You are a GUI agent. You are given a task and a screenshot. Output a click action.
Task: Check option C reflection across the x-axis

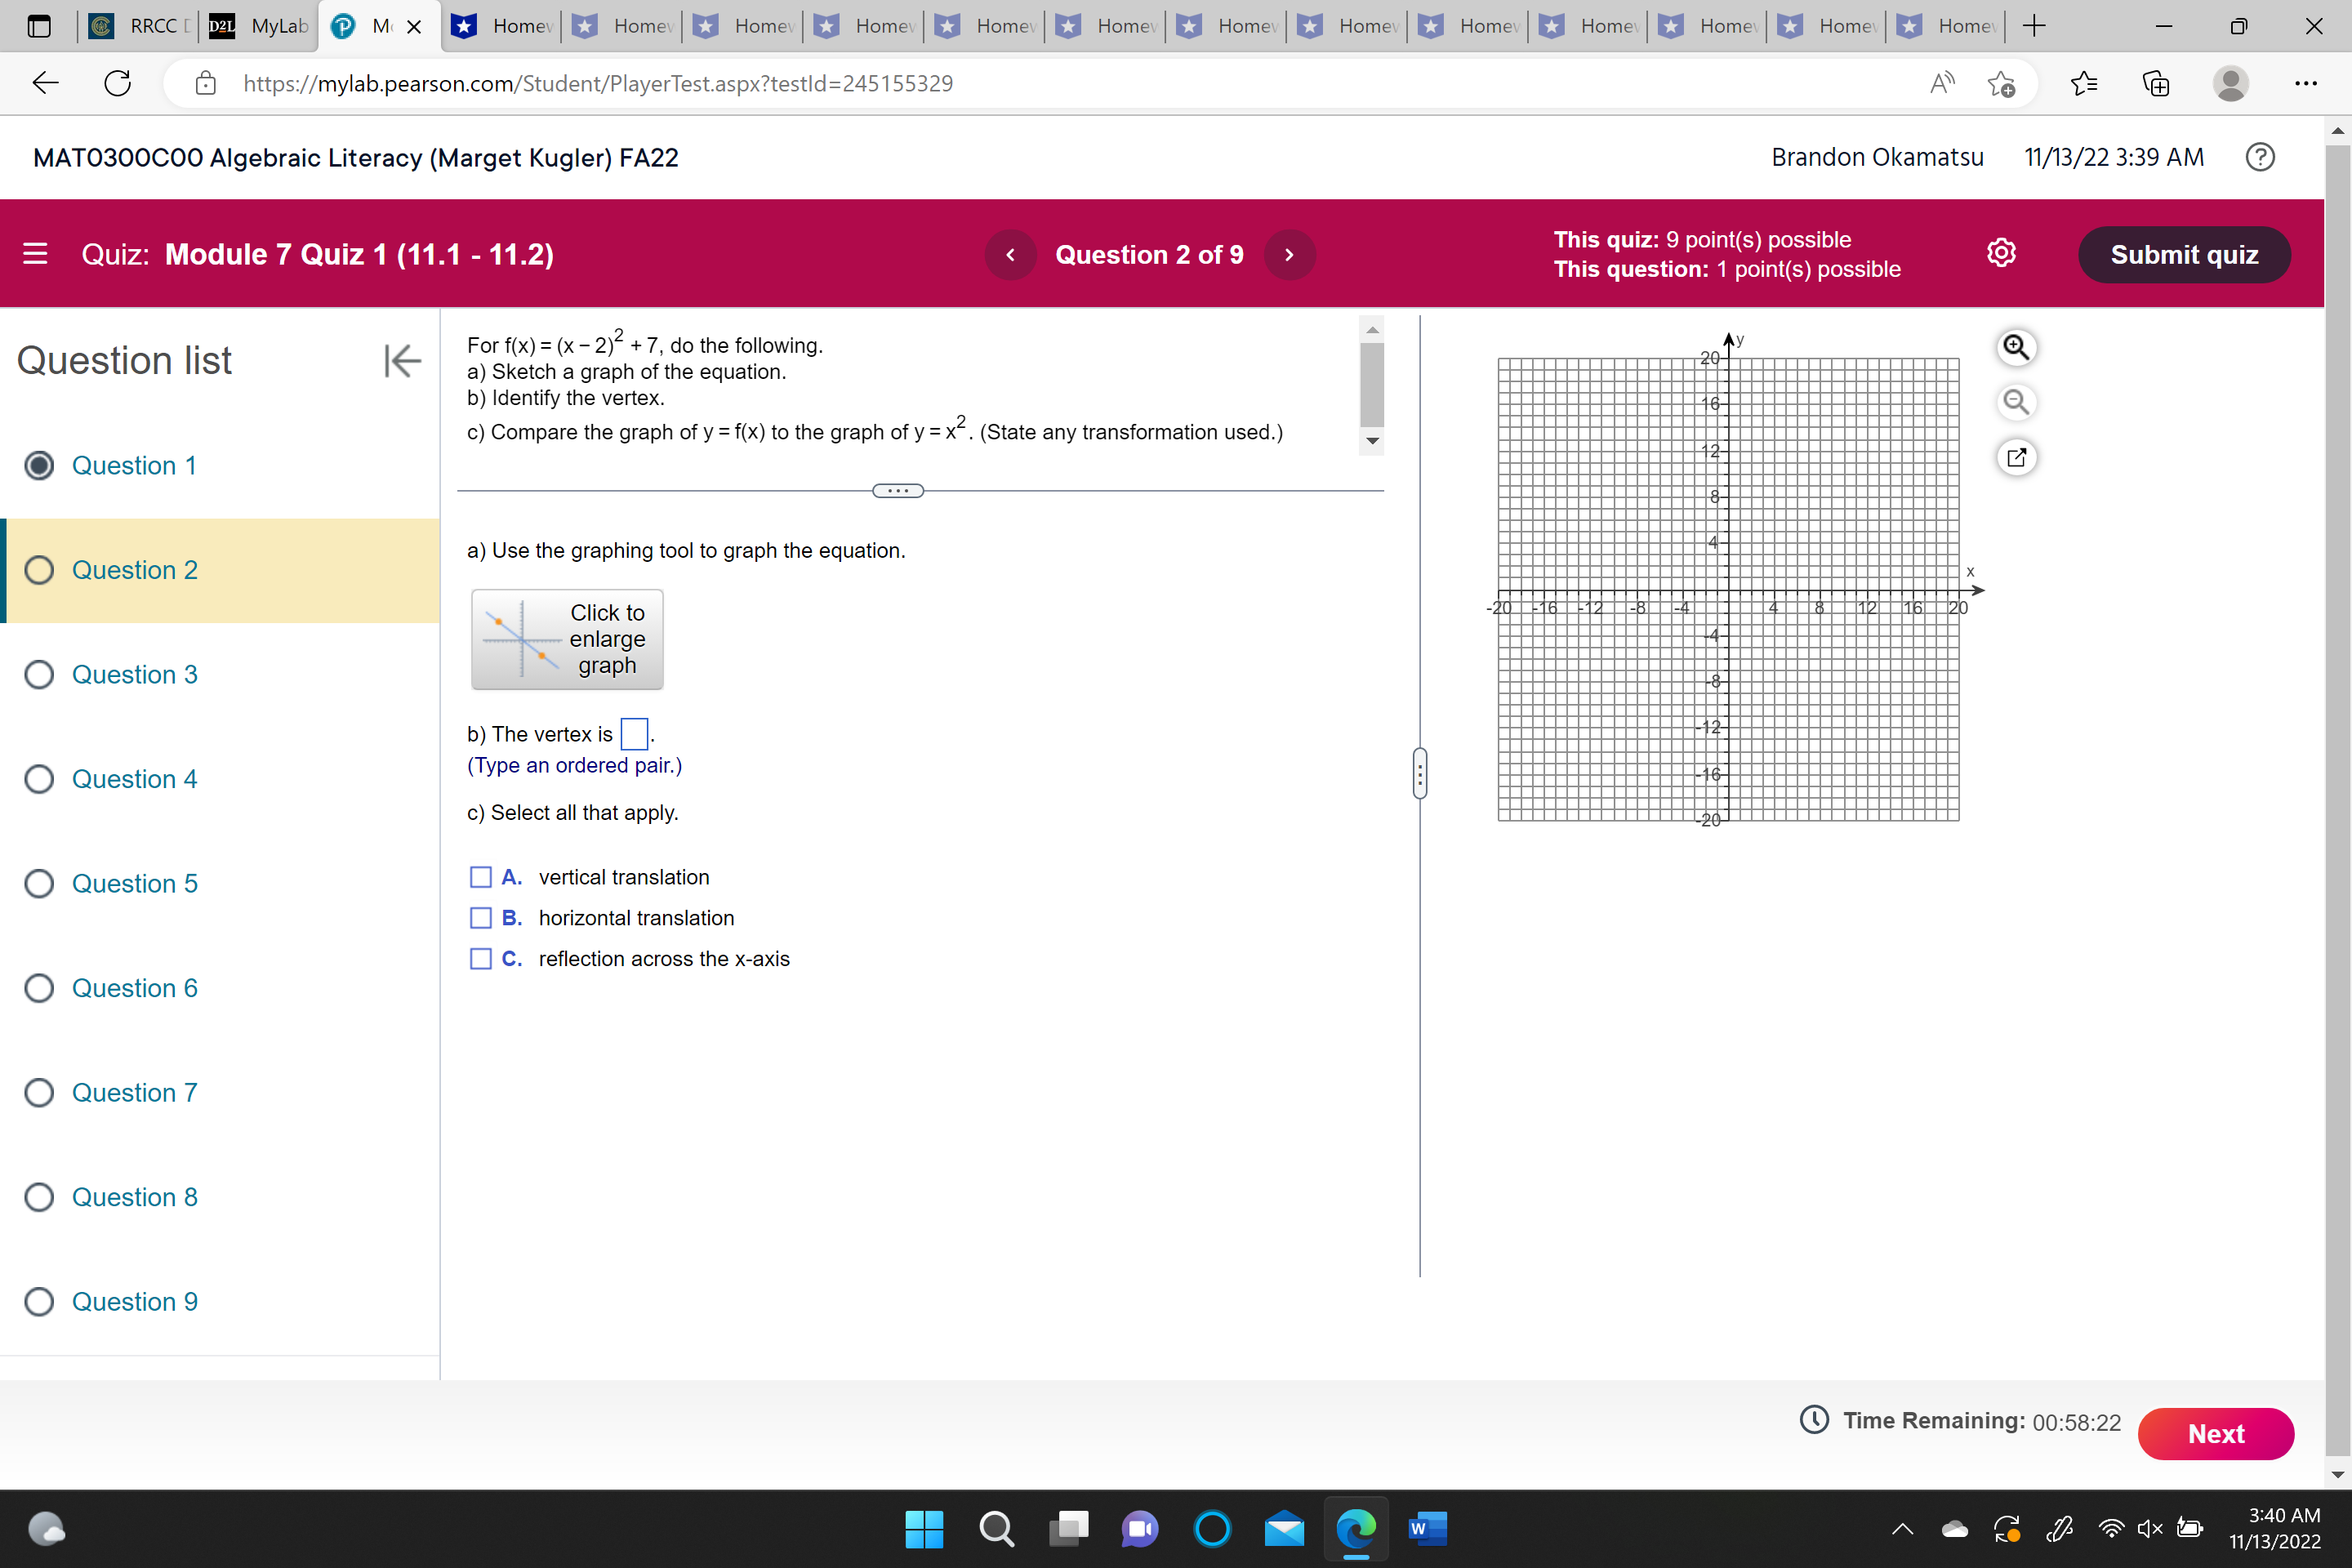(481, 959)
